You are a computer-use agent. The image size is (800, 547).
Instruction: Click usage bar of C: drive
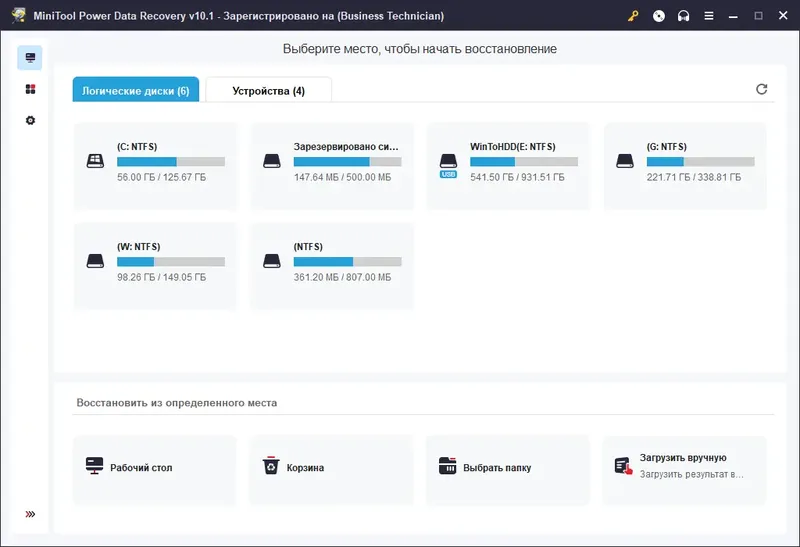(171, 162)
